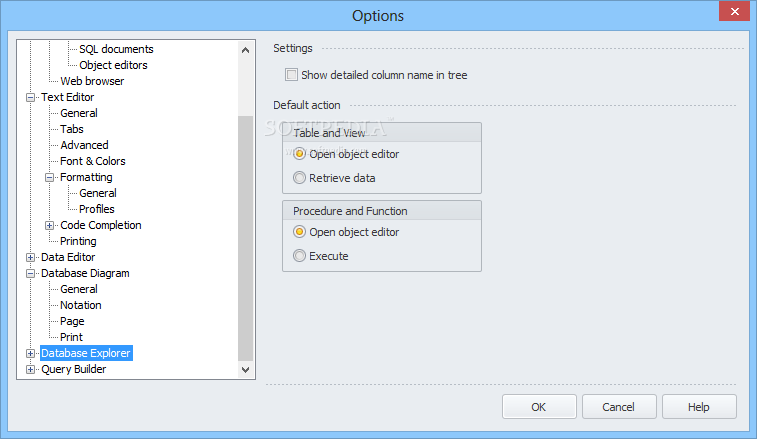
Task: Collapse the Text Editor tree node
Action: 30,97
